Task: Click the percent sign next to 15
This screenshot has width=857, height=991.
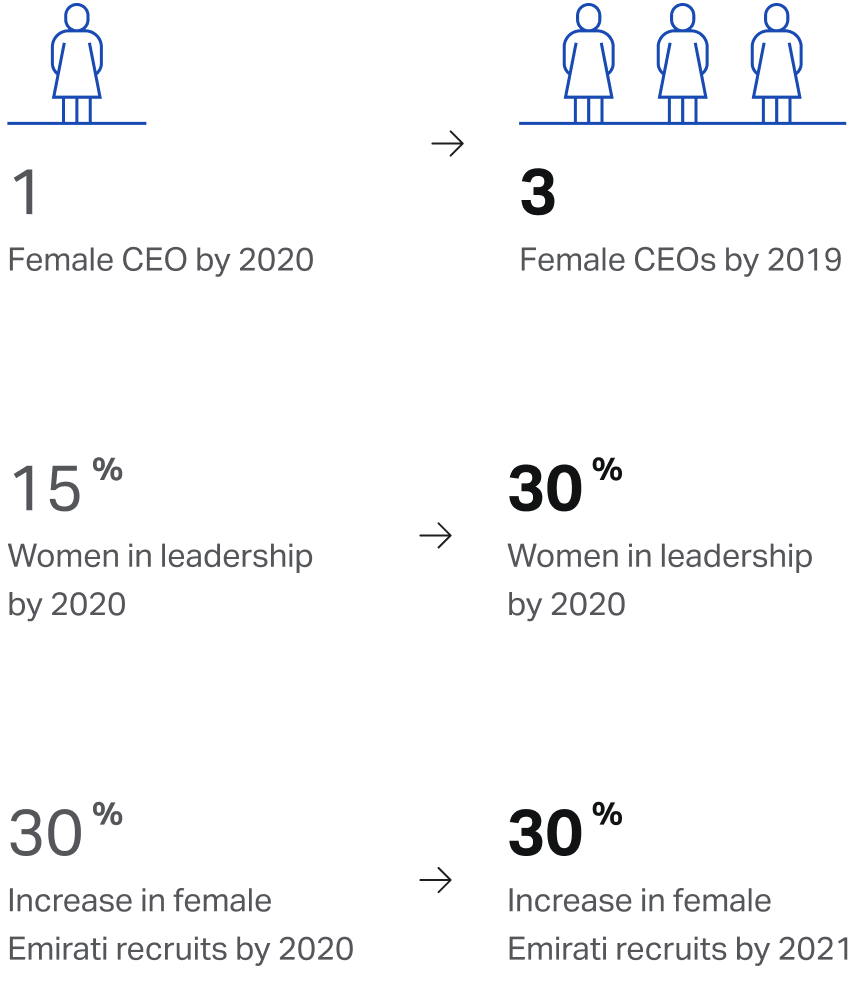Action: (x=107, y=470)
